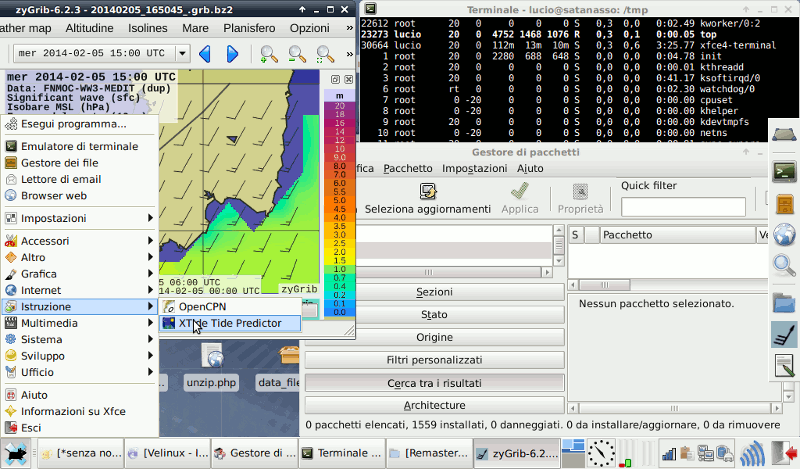Viewport: 800px width, 469px height.
Task: Expand the Altro submenu
Action: pos(79,257)
